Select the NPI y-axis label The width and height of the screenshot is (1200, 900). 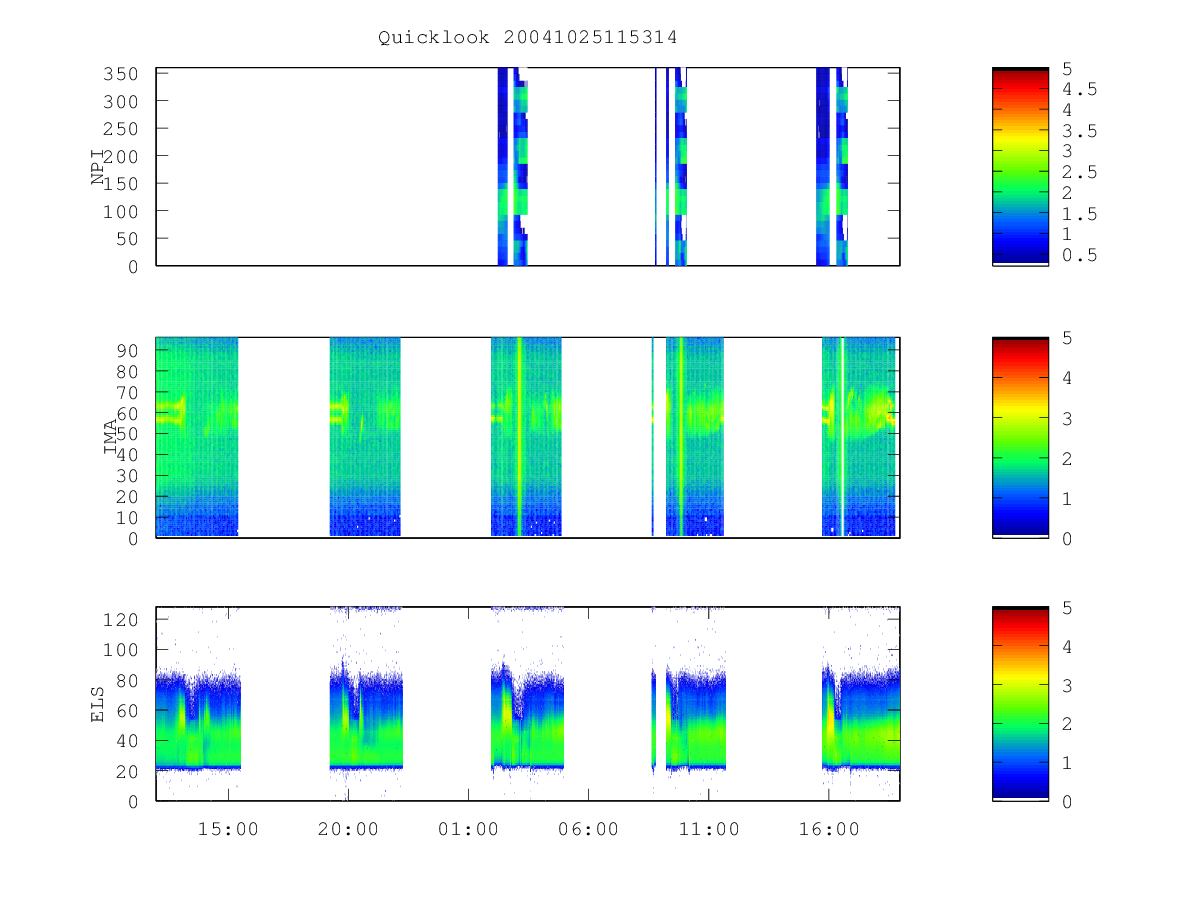[98, 167]
